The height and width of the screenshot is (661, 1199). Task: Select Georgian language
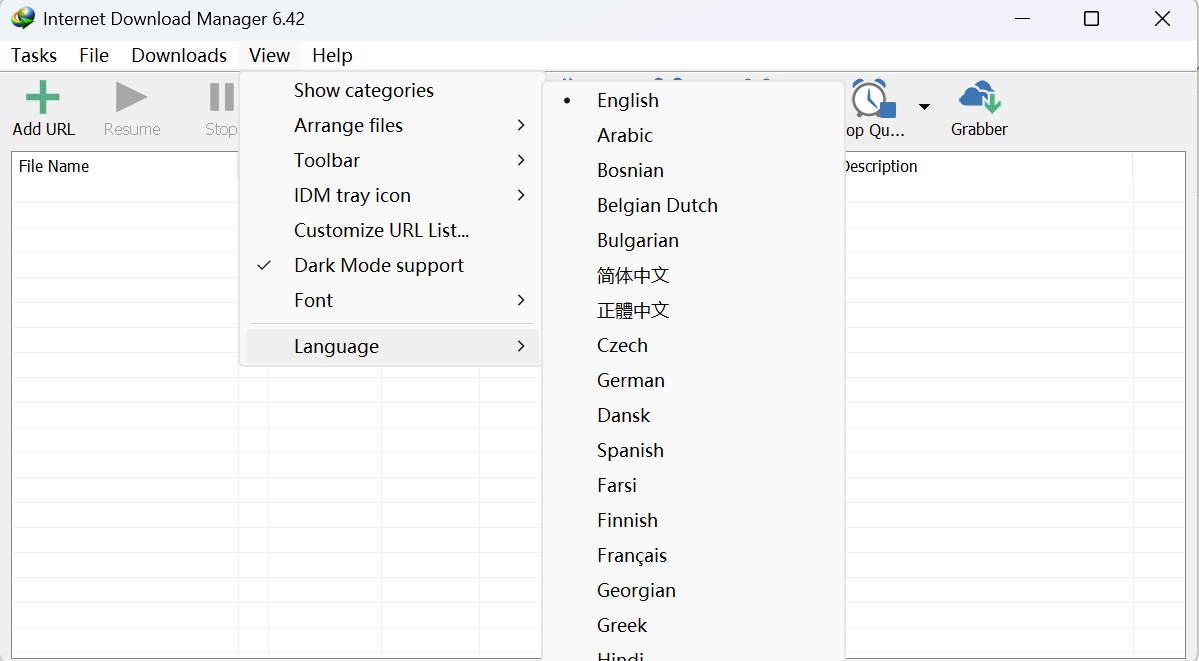[x=693, y=591]
